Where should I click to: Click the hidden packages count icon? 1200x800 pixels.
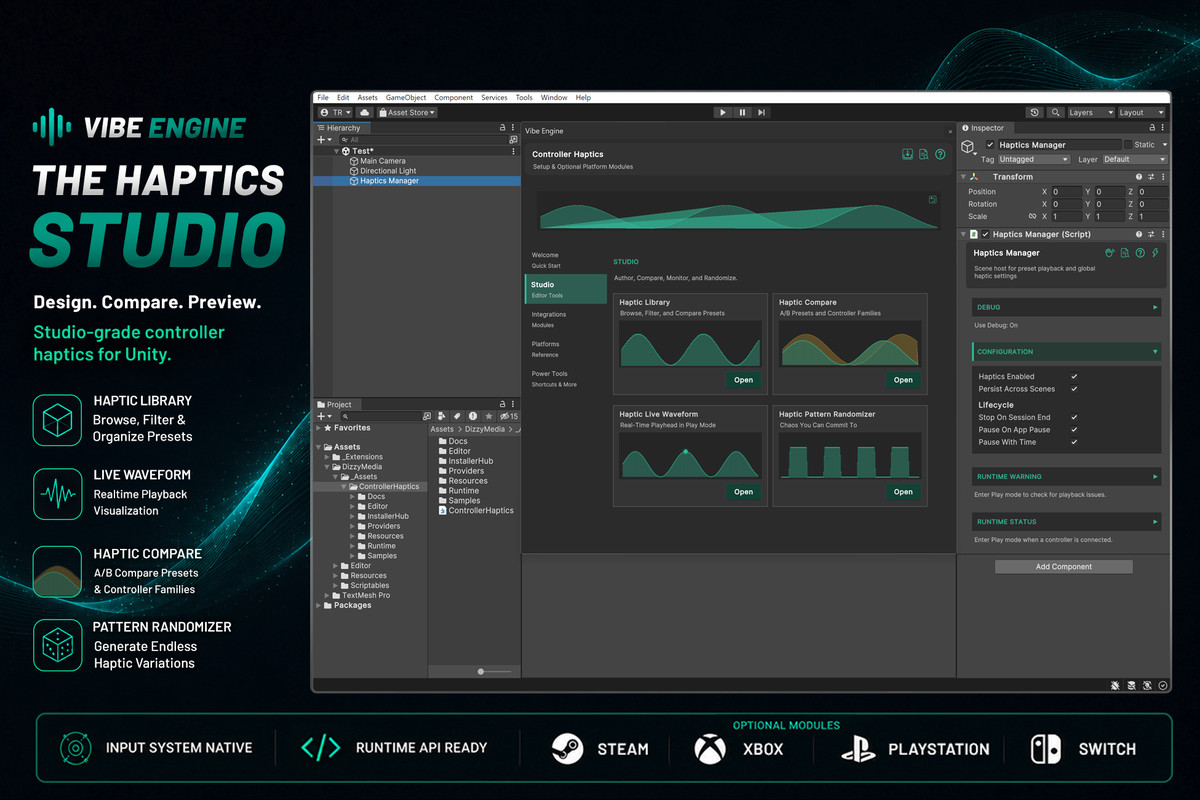(x=509, y=416)
